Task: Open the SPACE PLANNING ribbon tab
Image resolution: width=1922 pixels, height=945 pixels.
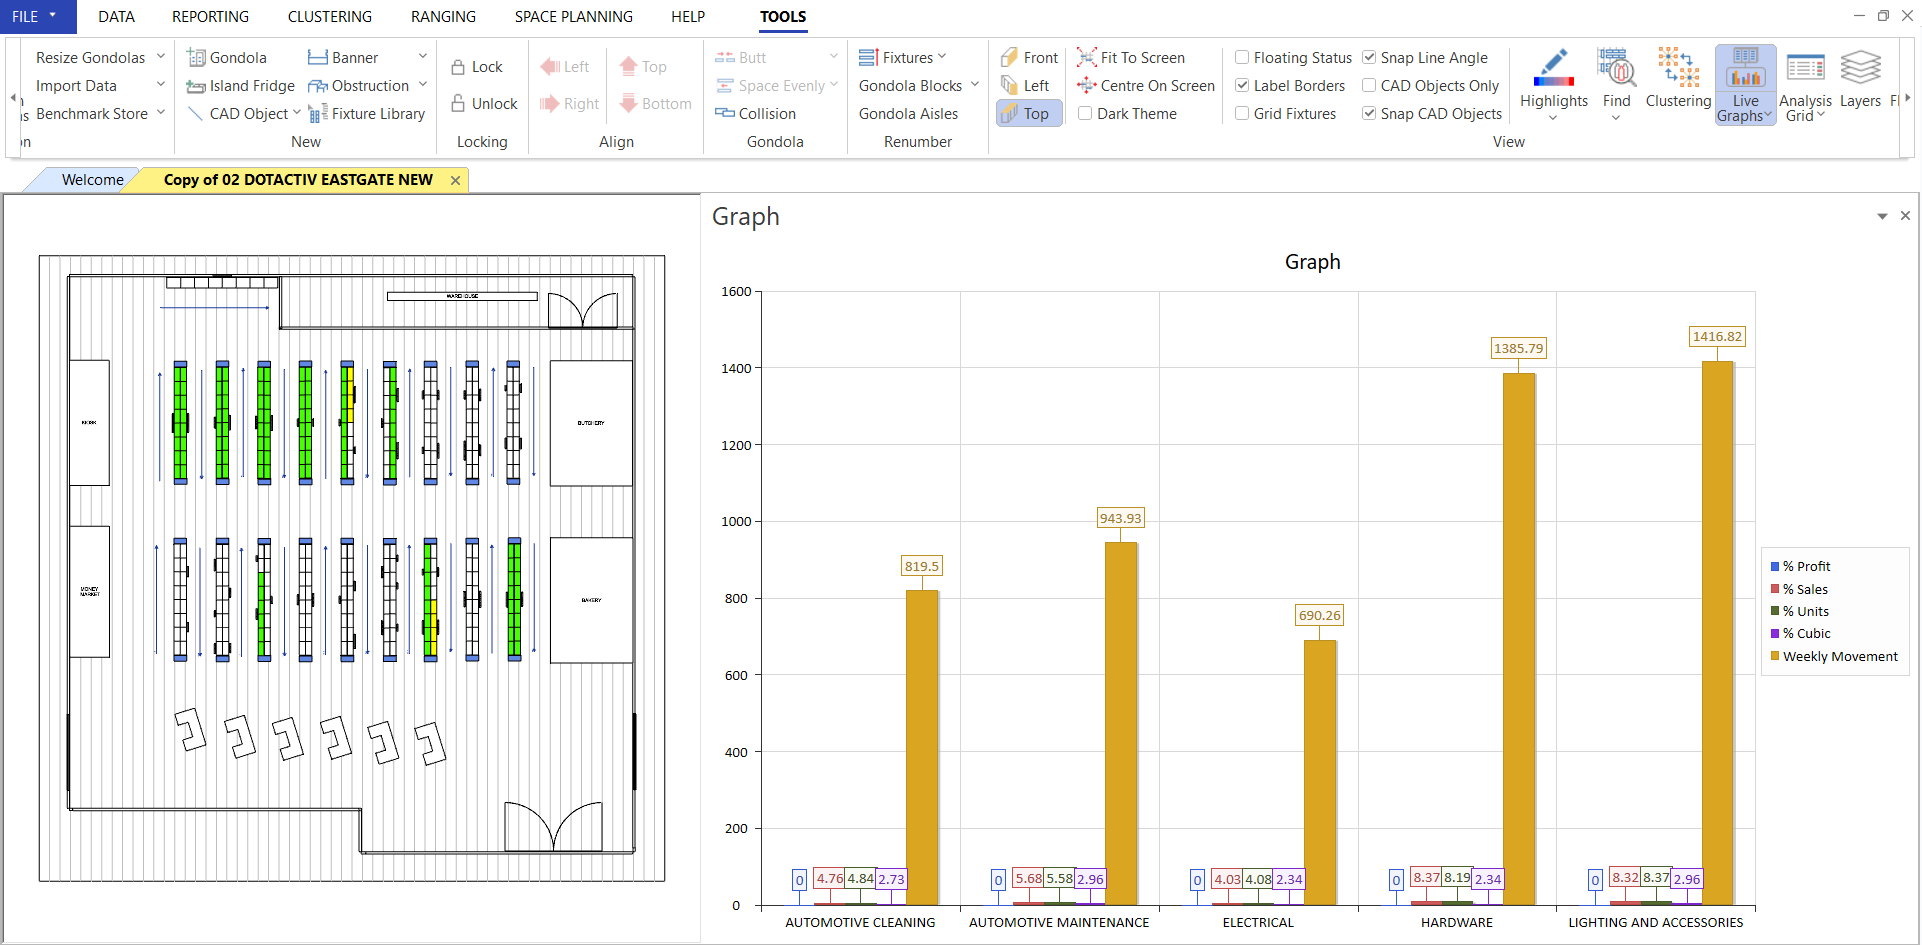Action: pyautogui.click(x=573, y=17)
